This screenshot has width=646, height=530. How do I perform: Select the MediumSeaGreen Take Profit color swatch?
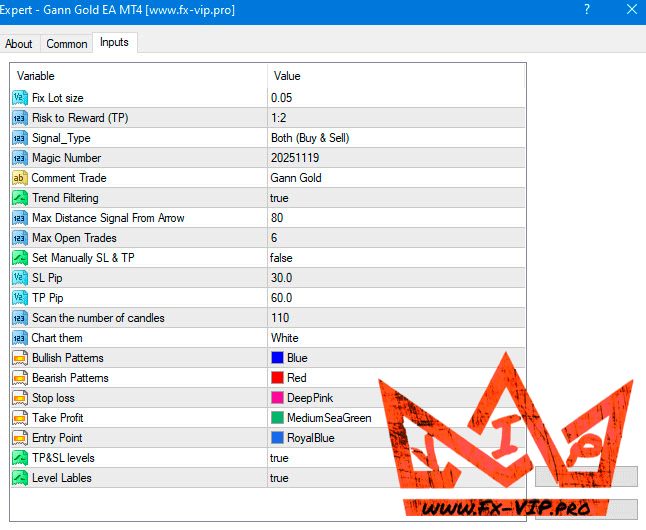tap(278, 418)
